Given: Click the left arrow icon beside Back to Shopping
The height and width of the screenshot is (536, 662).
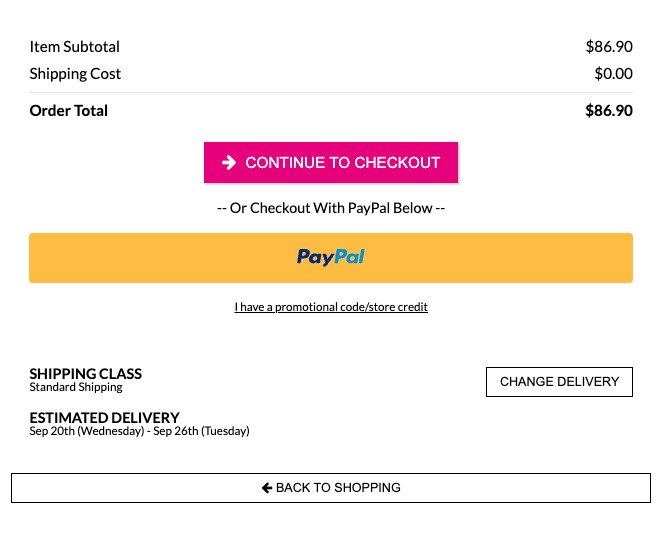Looking at the screenshot, I should coord(267,488).
